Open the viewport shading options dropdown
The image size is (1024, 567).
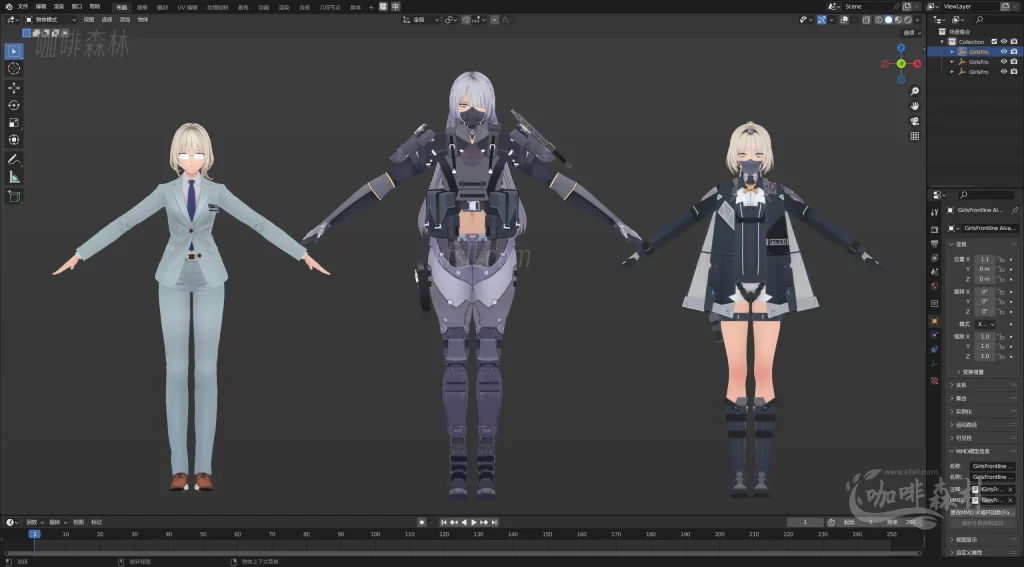(x=918, y=20)
